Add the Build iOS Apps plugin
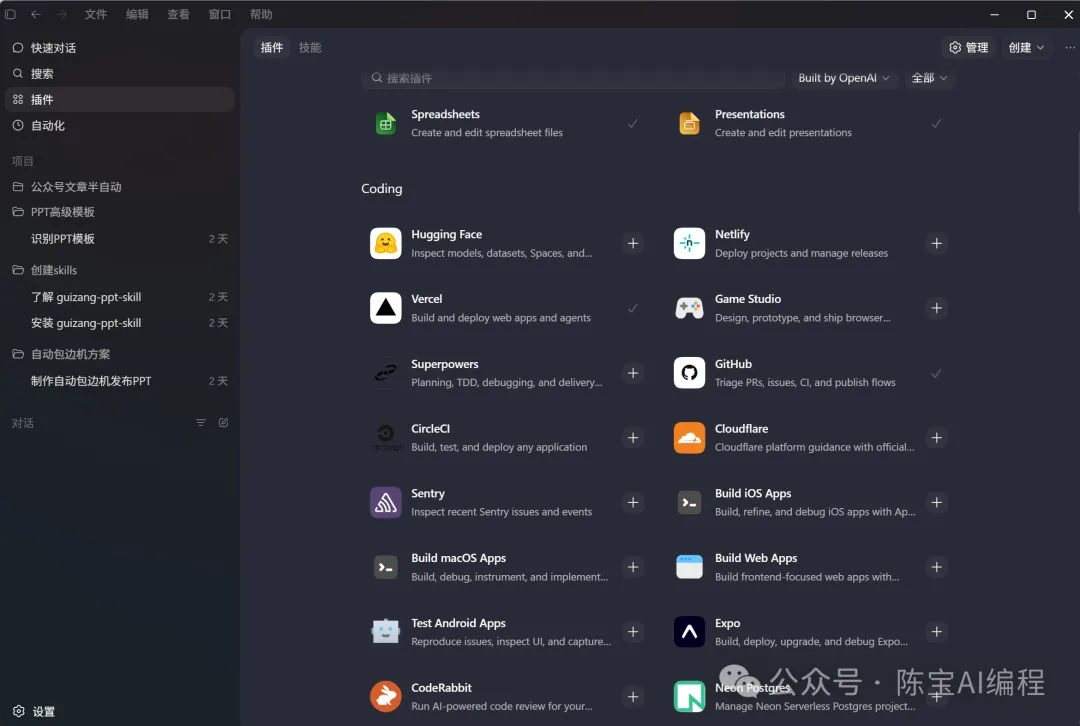This screenshot has width=1080, height=726. point(936,502)
